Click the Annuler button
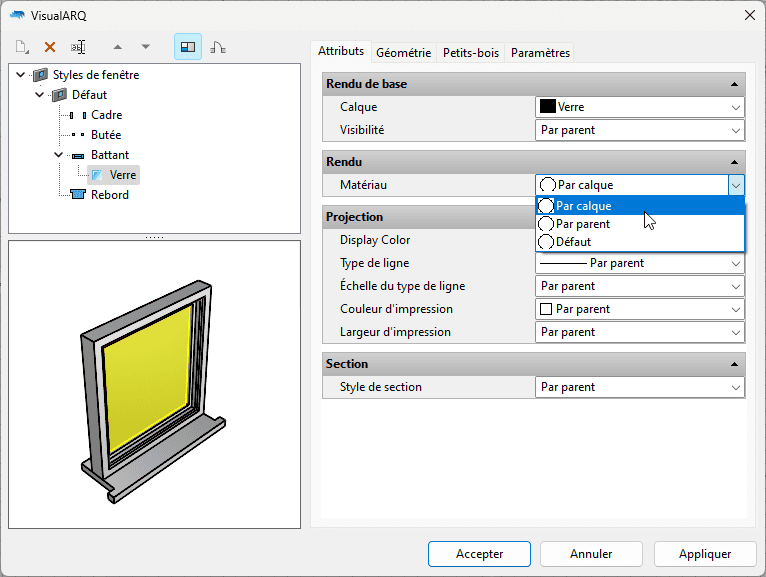The image size is (766, 577). click(x=591, y=554)
